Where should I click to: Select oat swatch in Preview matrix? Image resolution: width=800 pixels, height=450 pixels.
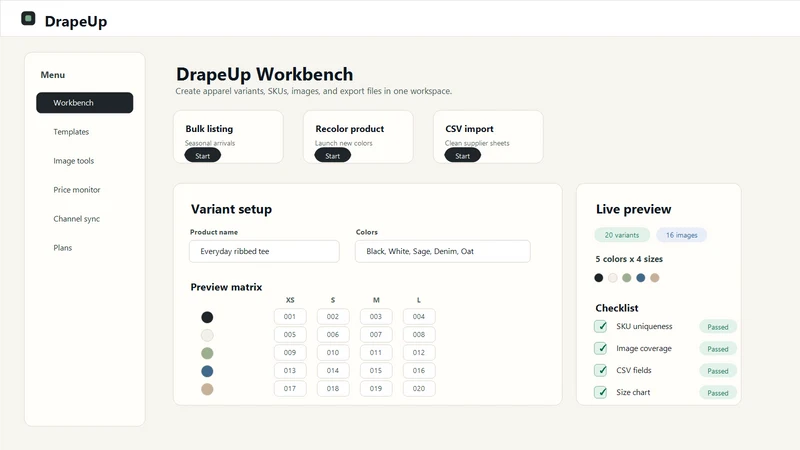[x=207, y=389]
